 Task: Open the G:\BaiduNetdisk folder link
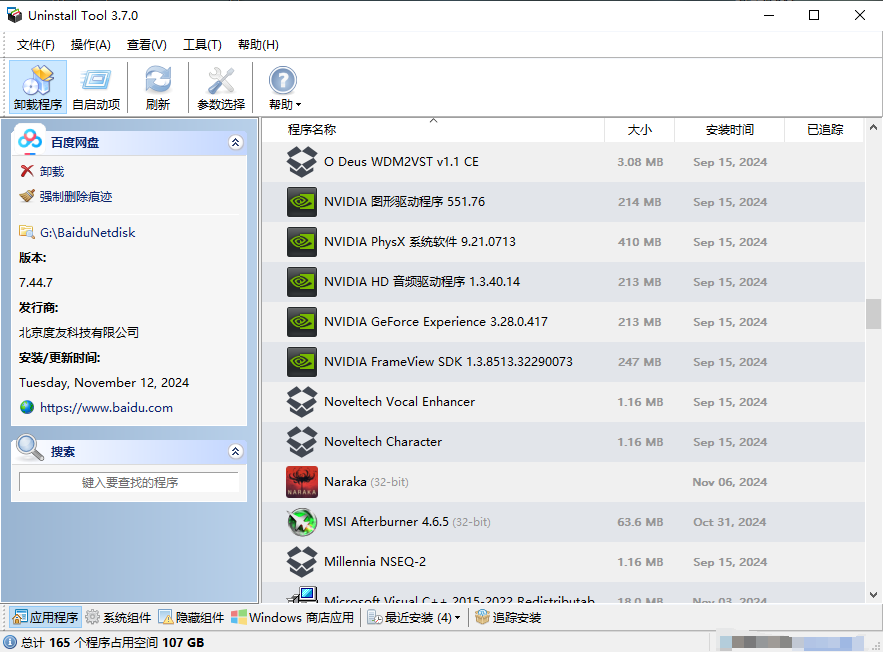pos(87,232)
